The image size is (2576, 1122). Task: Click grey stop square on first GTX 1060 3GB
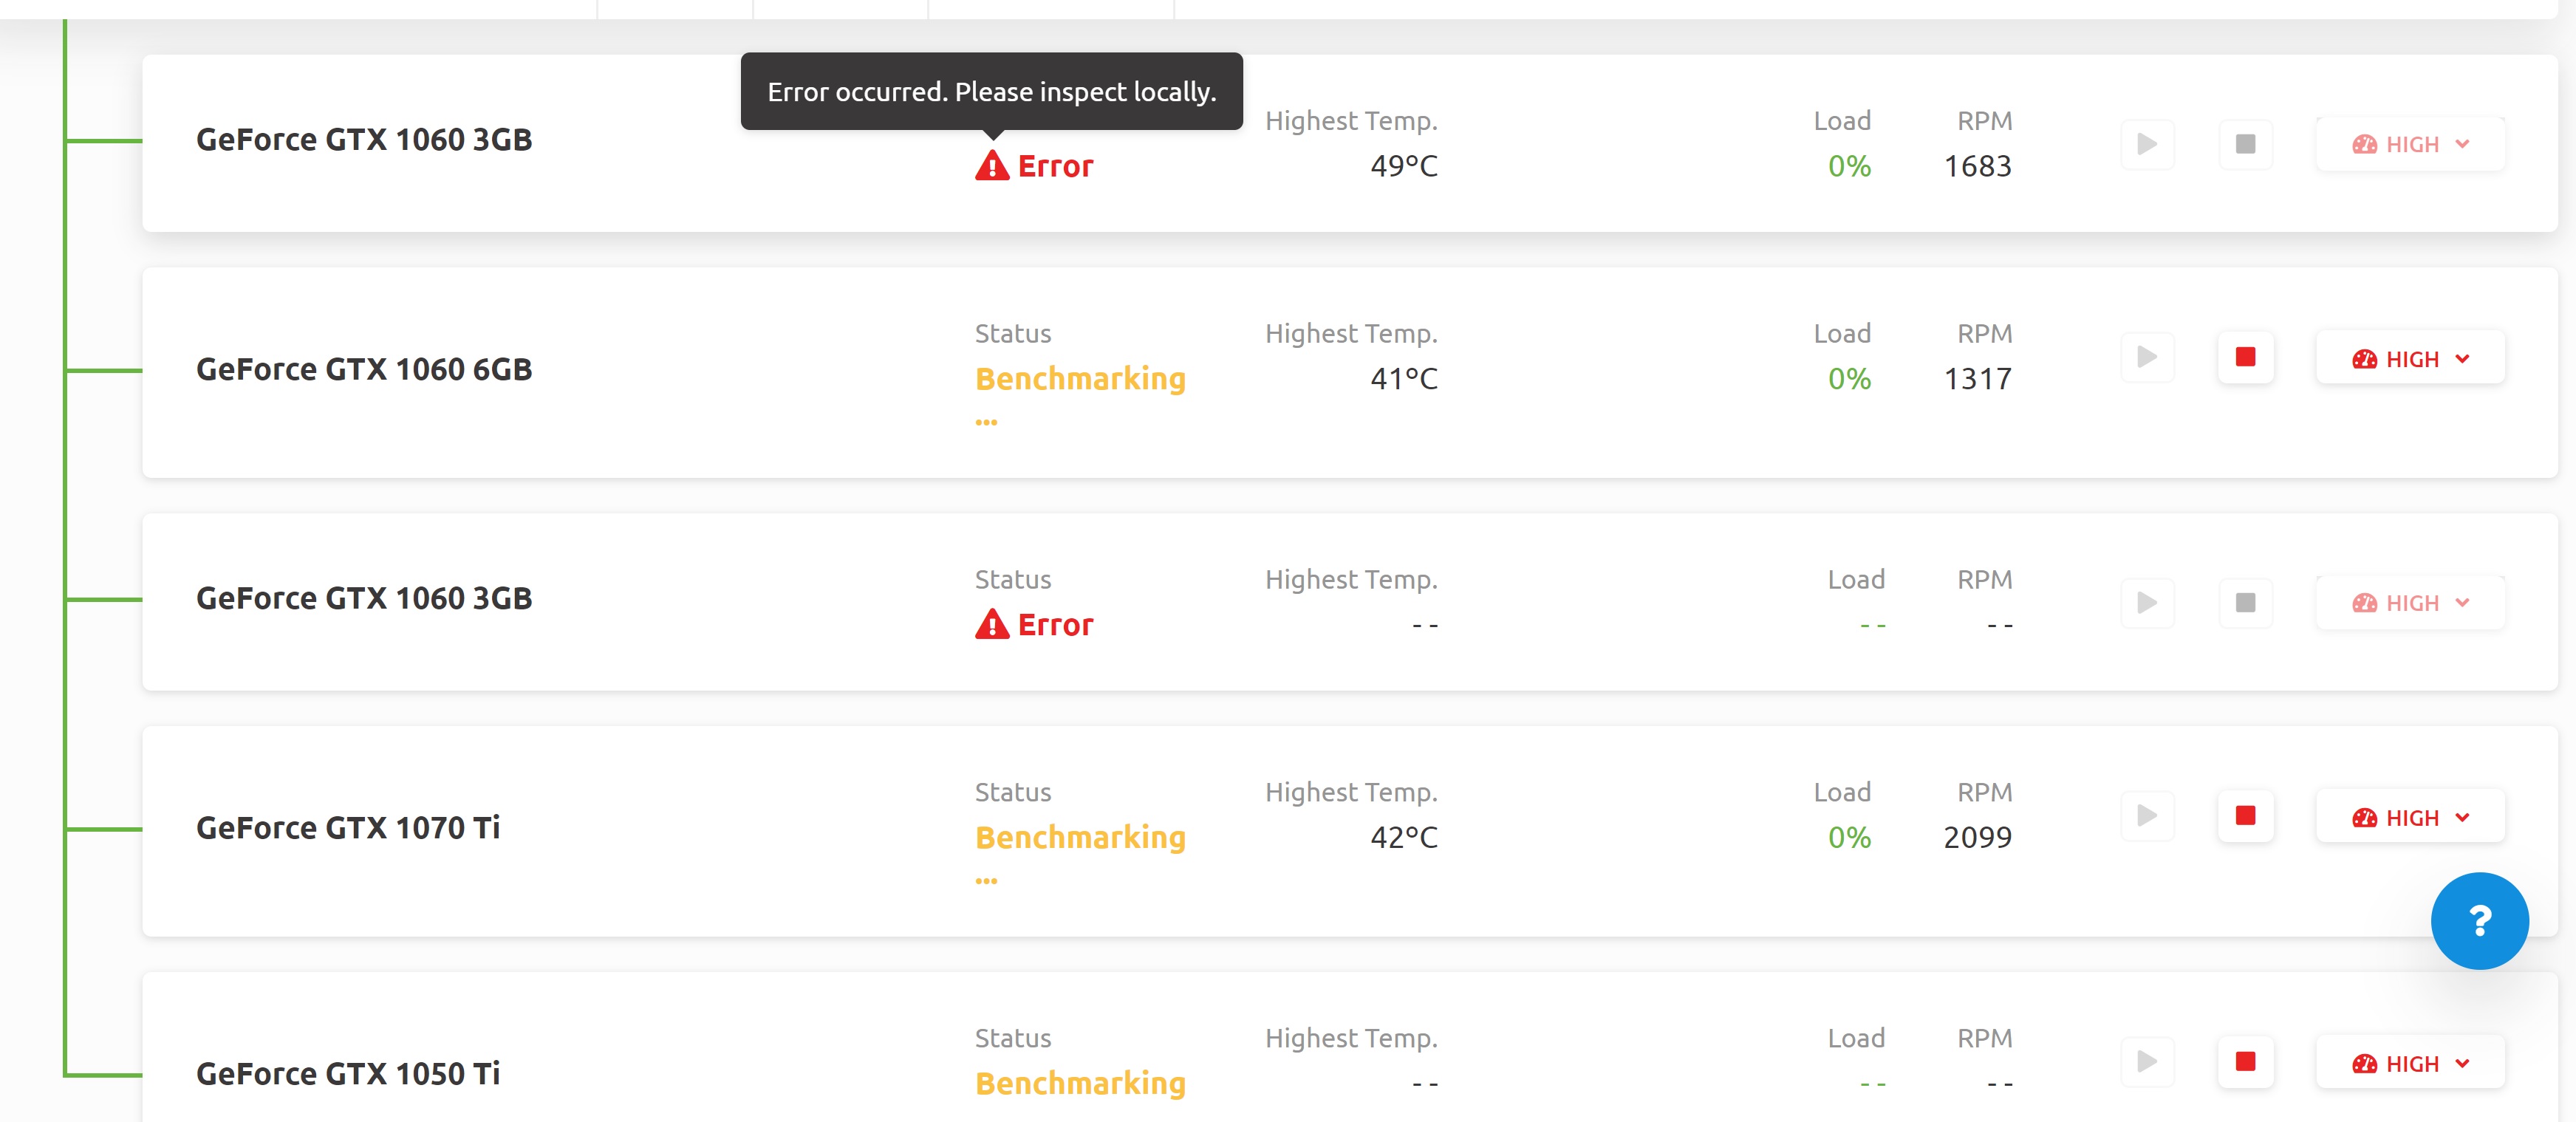[x=2245, y=144]
